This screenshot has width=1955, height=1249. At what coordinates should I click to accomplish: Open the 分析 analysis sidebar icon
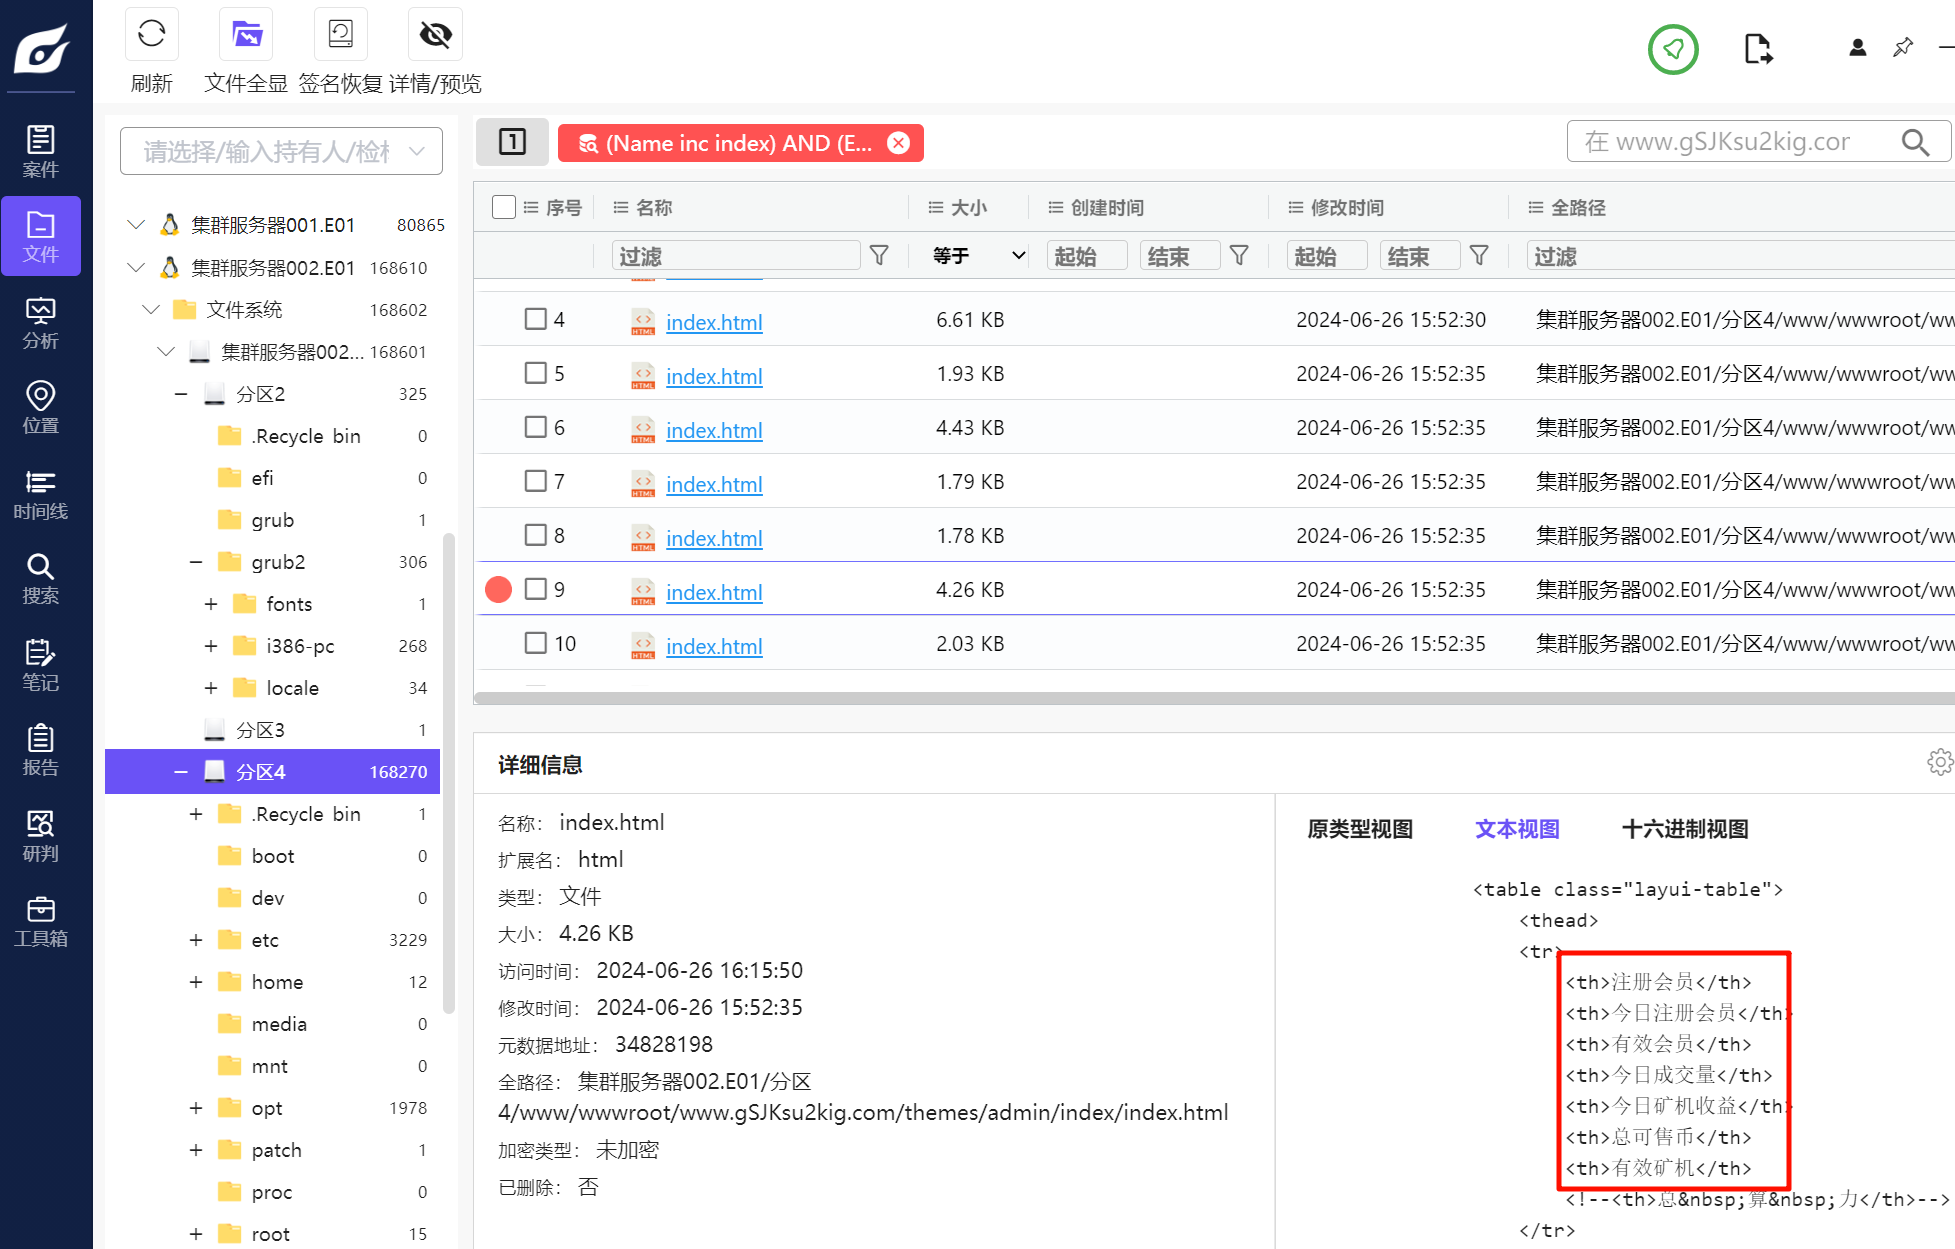(x=40, y=323)
